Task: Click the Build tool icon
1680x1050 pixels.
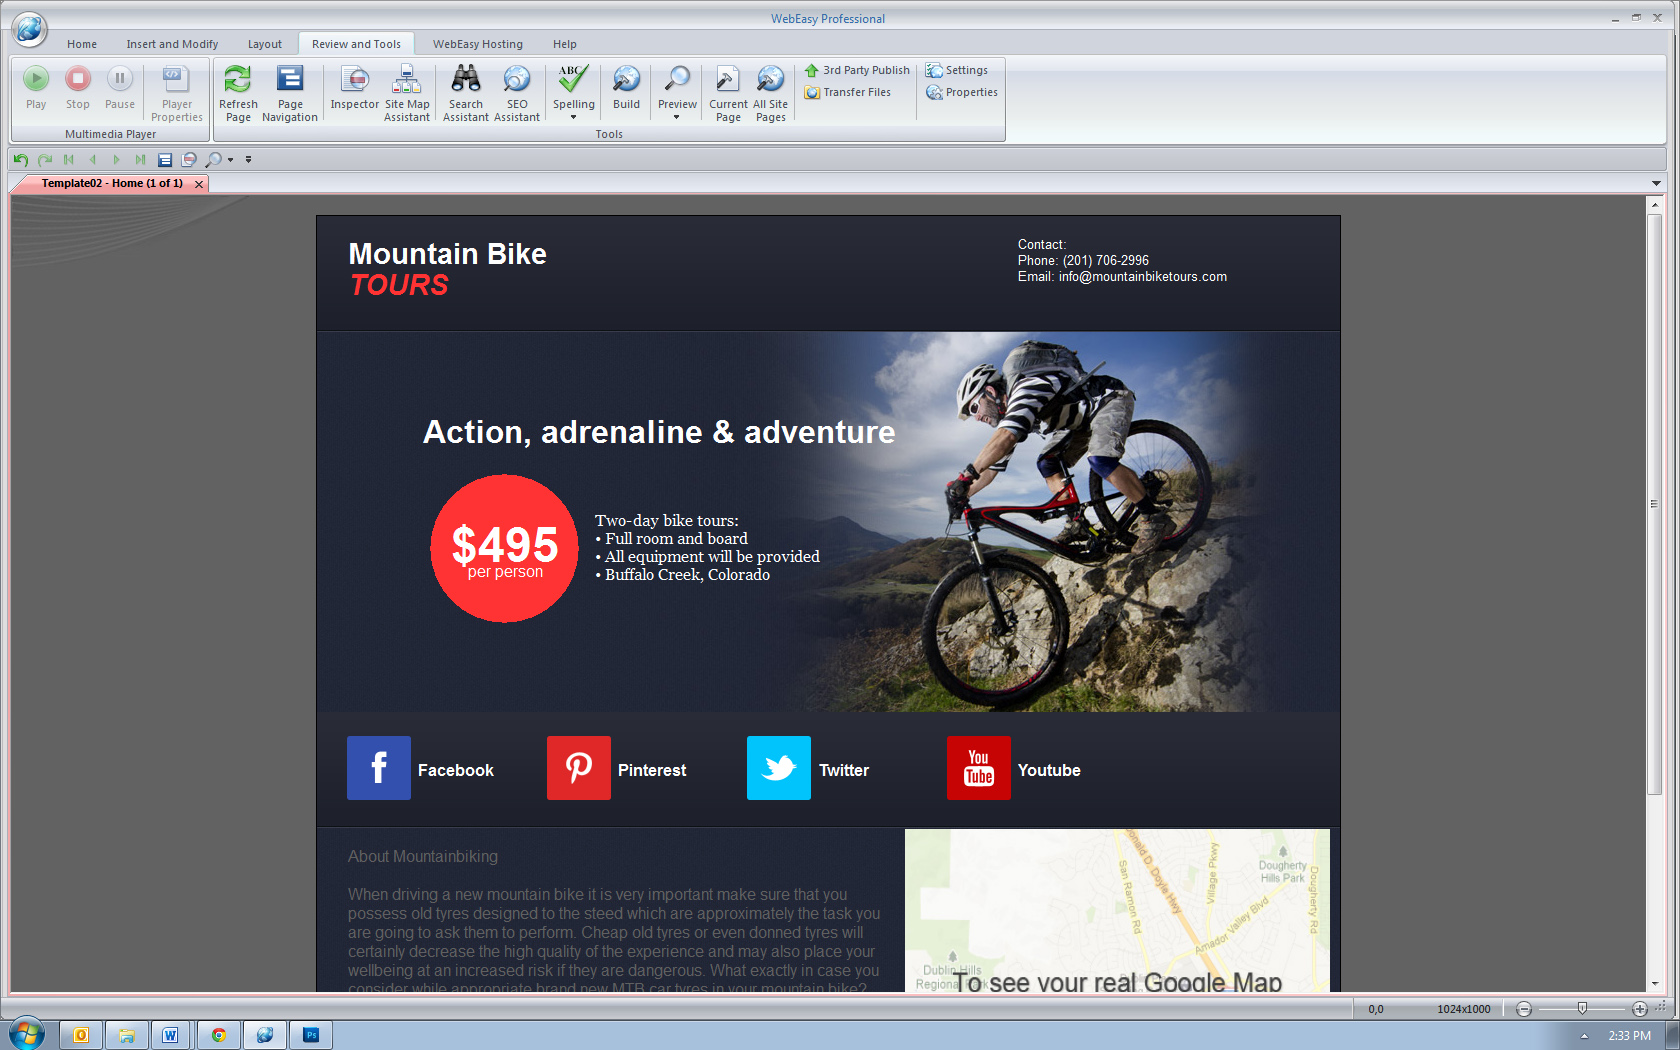Action: pyautogui.click(x=626, y=80)
